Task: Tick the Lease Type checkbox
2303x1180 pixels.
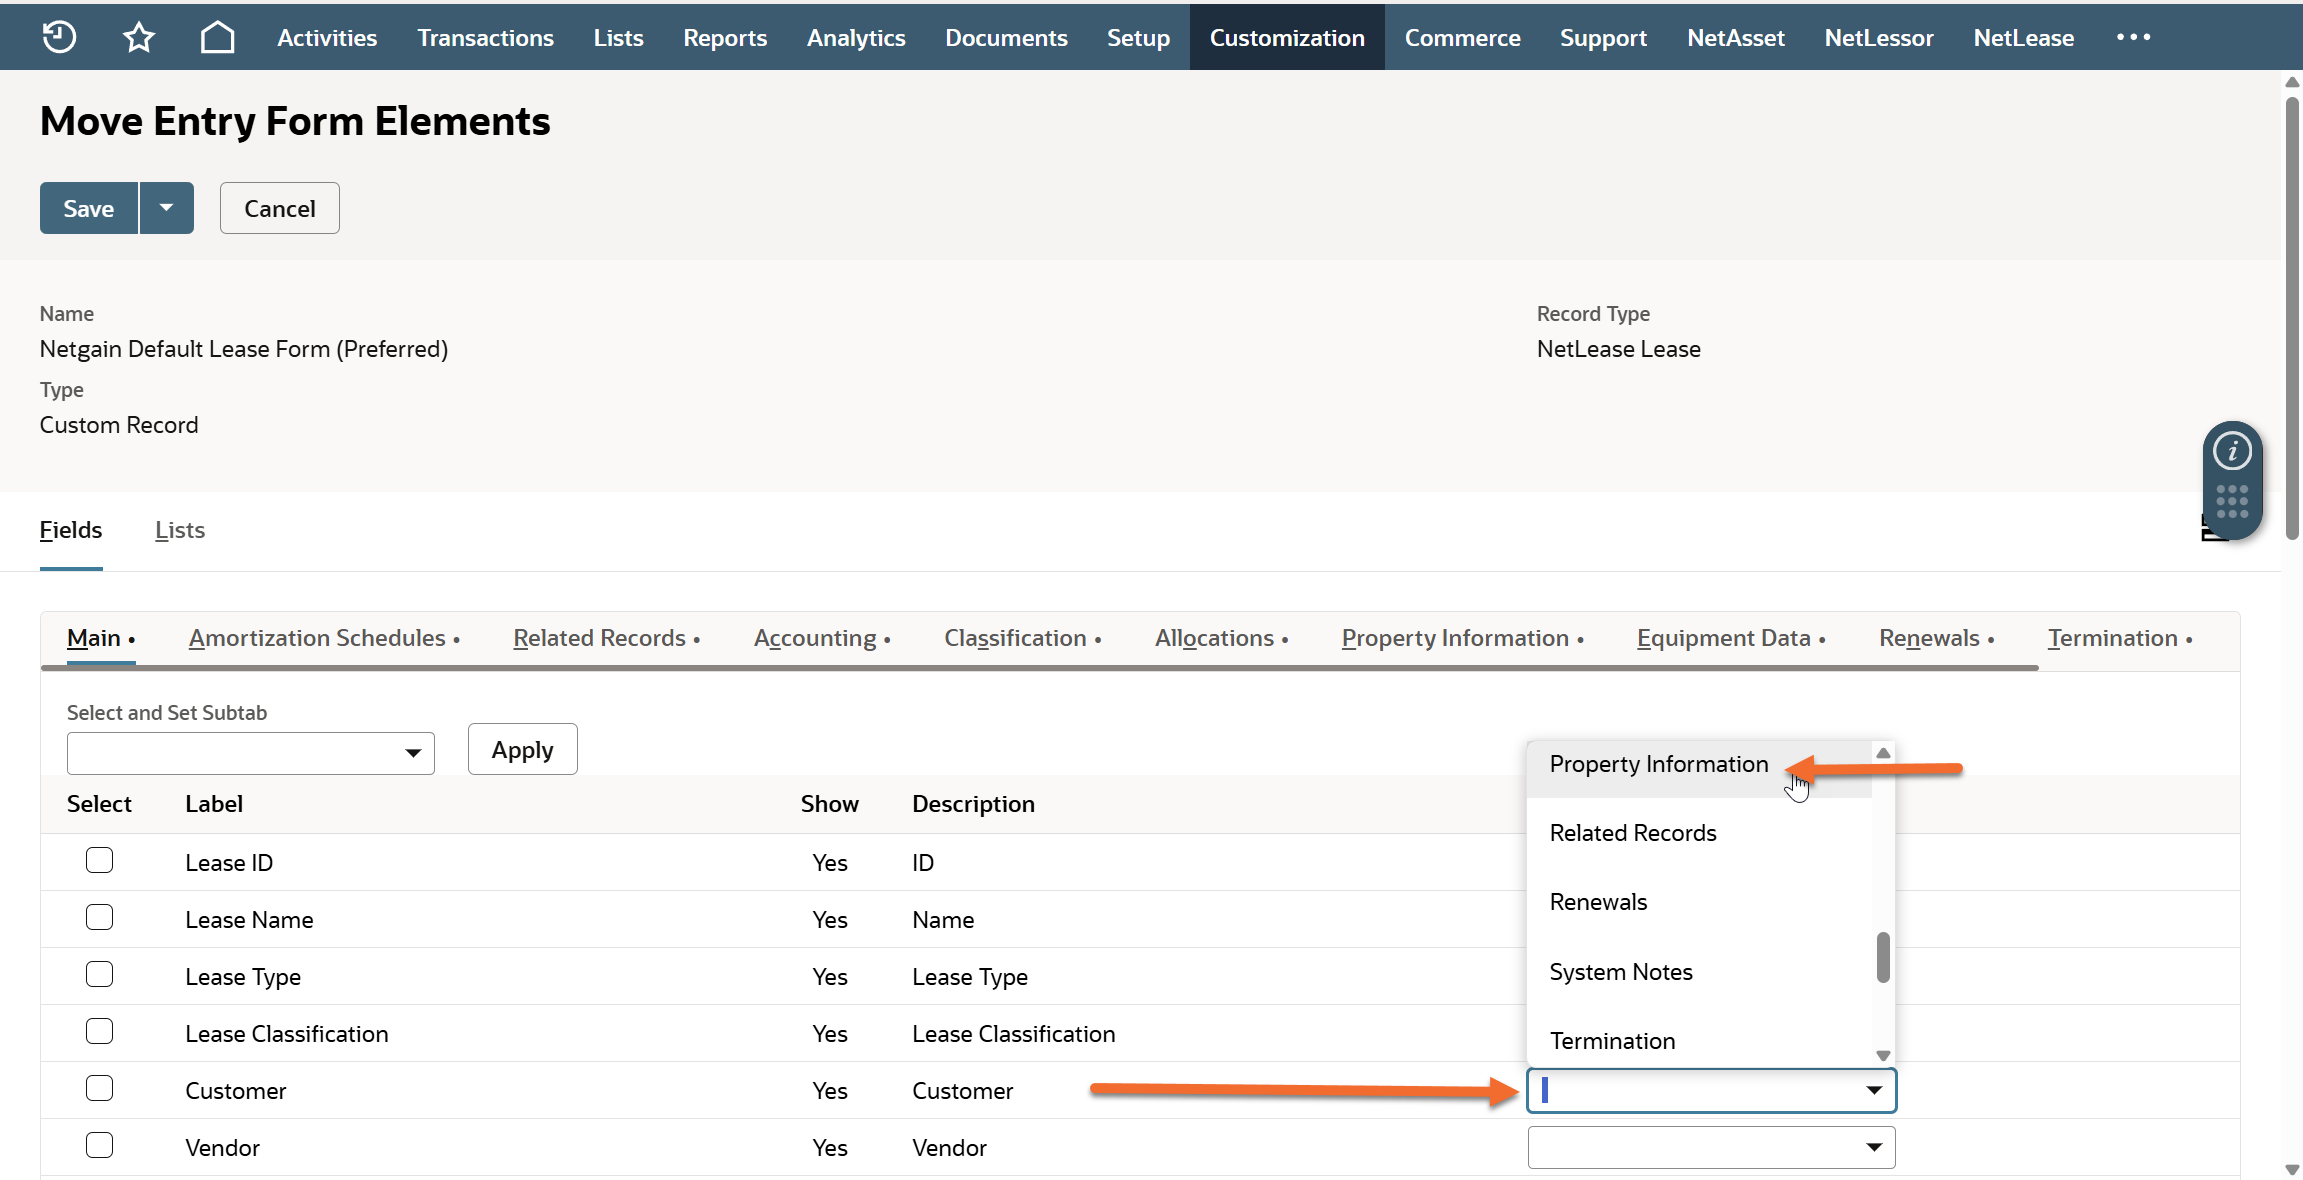Action: point(99,975)
